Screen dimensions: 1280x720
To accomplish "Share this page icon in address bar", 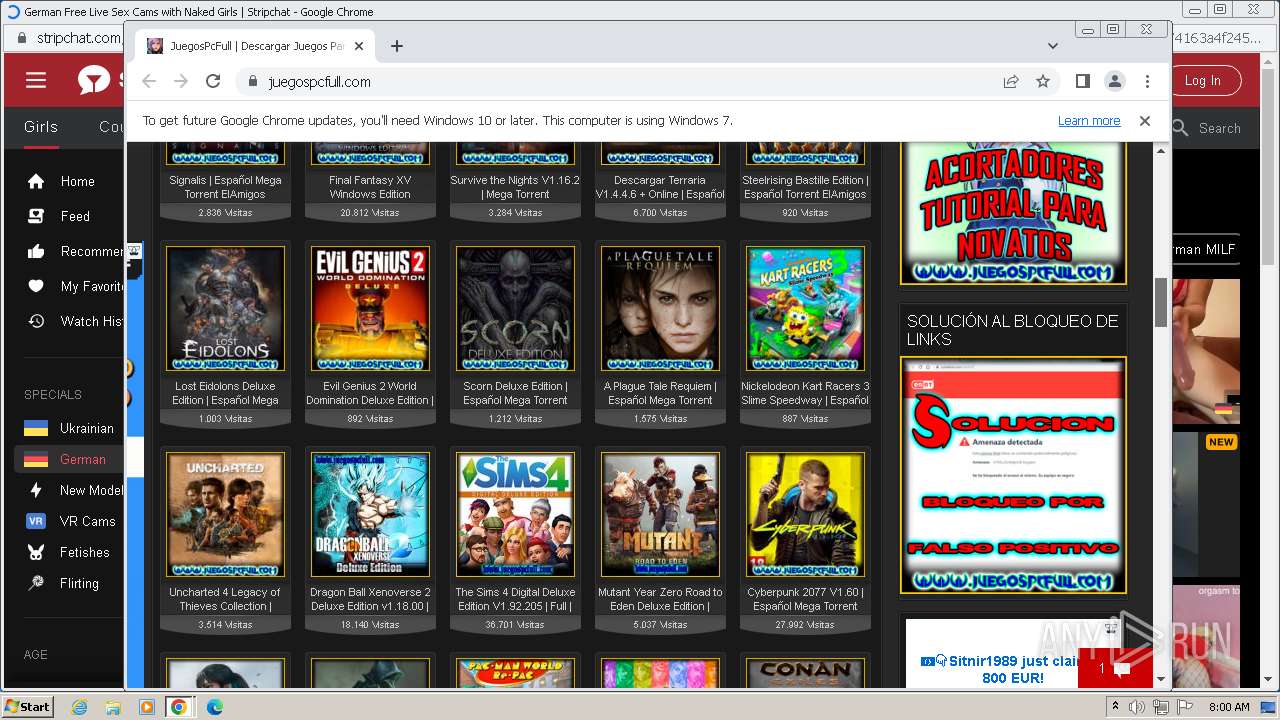I will [x=1011, y=82].
